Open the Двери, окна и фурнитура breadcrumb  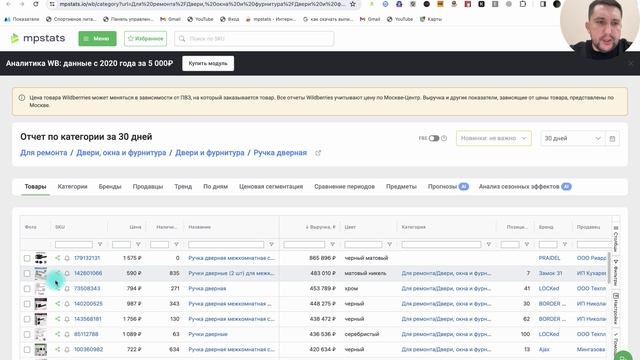(121, 153)
